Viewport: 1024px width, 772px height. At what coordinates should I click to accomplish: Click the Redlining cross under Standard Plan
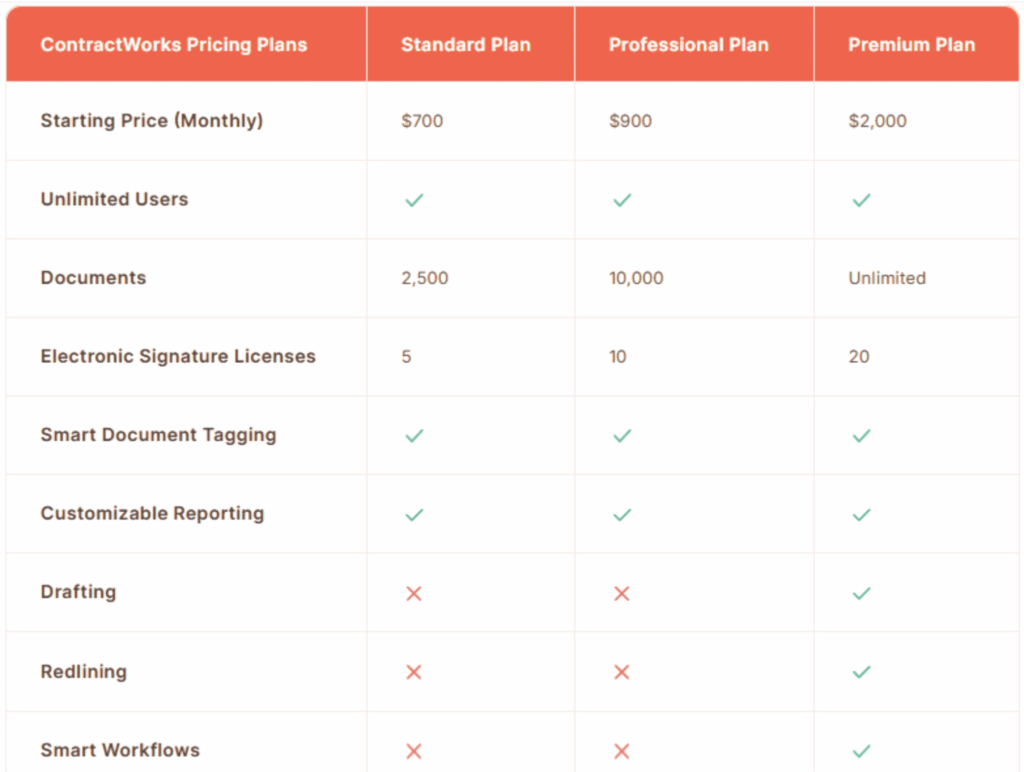[x=414, y=672]
